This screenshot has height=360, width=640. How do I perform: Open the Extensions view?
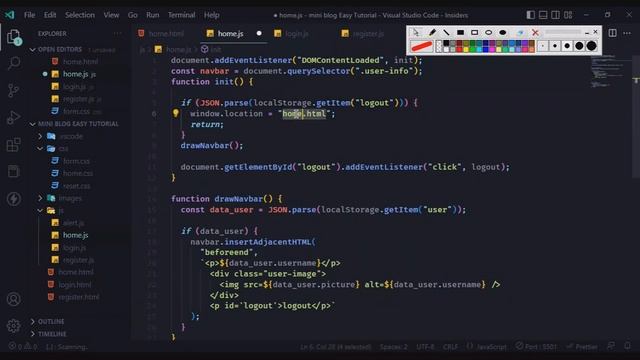pos(13,144)
